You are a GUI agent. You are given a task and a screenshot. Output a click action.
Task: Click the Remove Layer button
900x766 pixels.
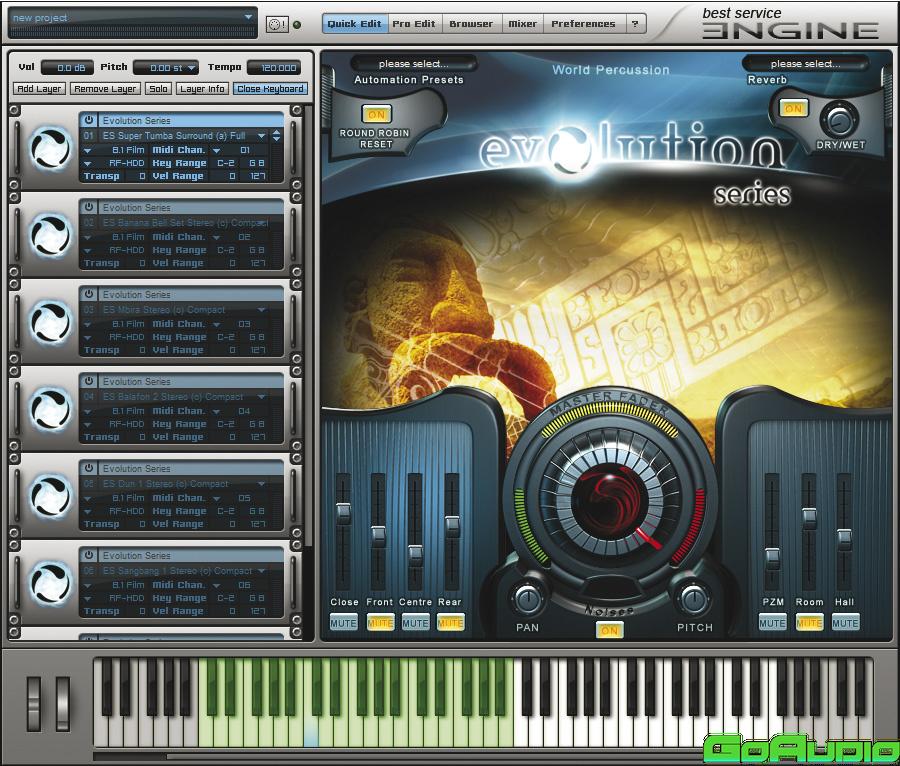point(105,89)
